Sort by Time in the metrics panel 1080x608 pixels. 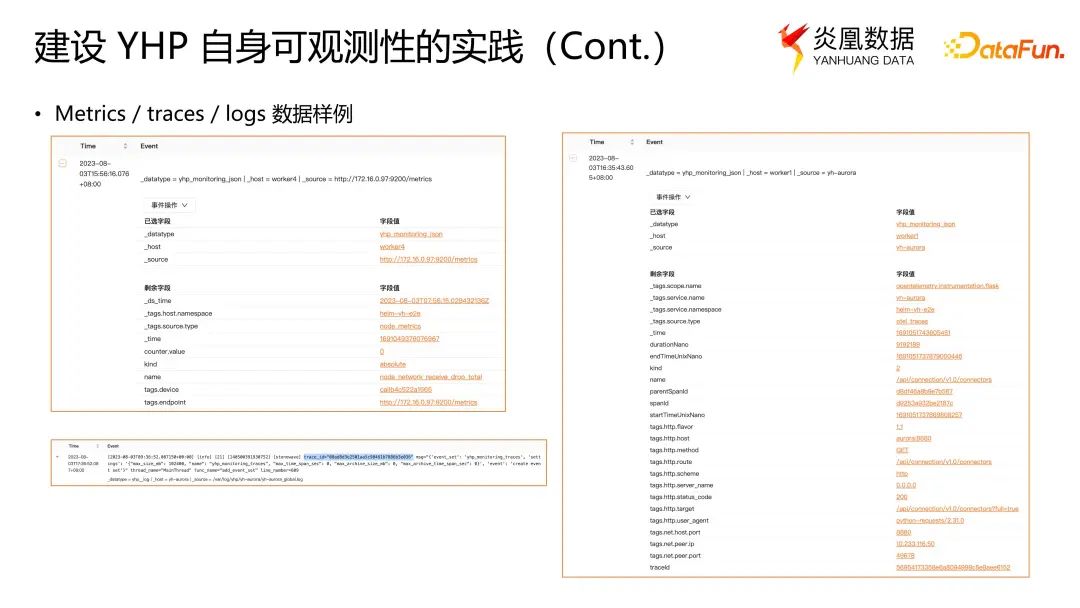[125, 146]
